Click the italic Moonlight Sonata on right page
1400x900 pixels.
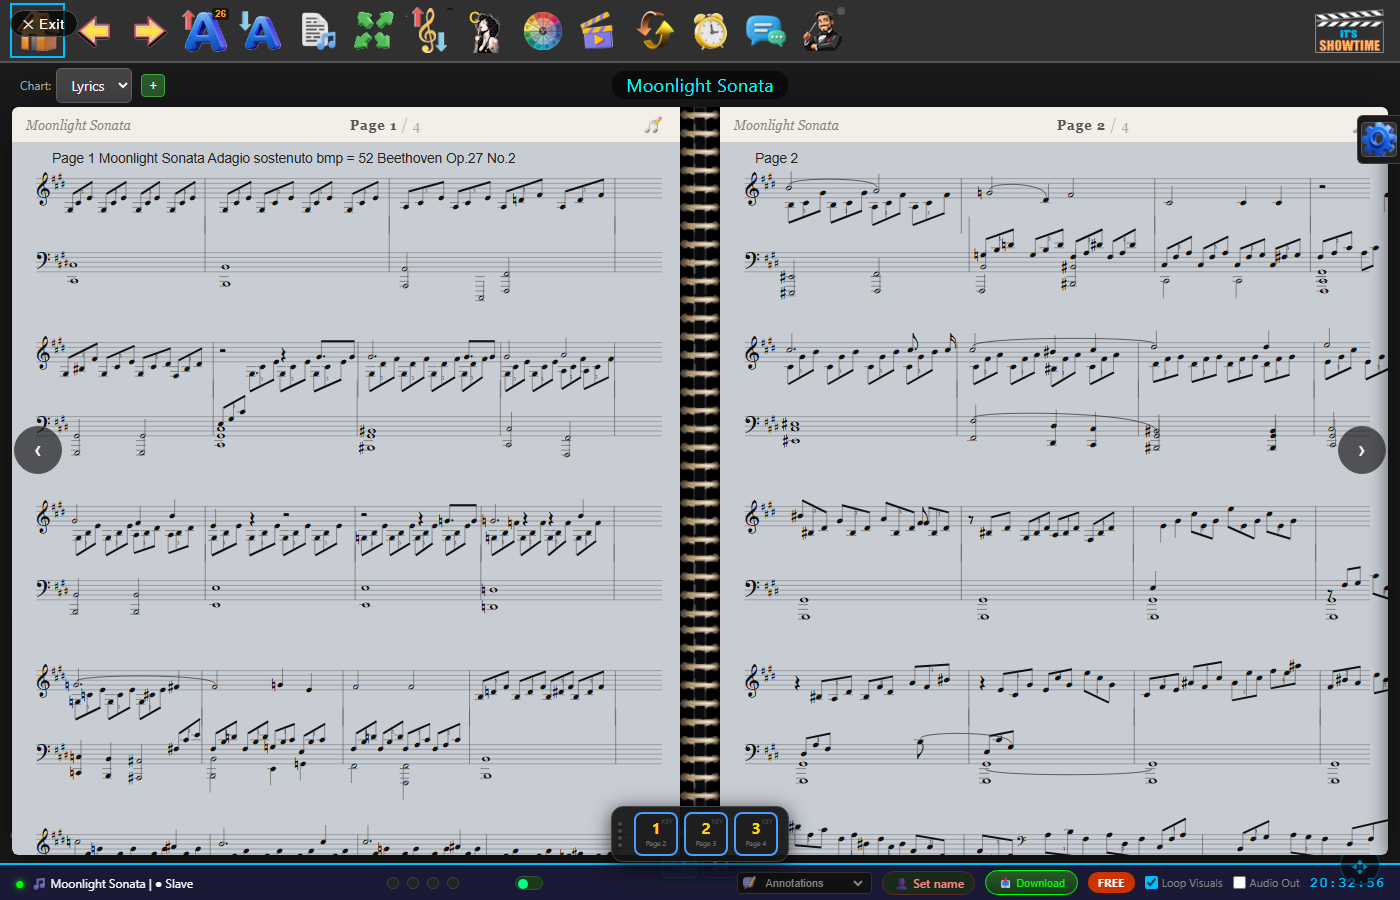pos(786,125)
